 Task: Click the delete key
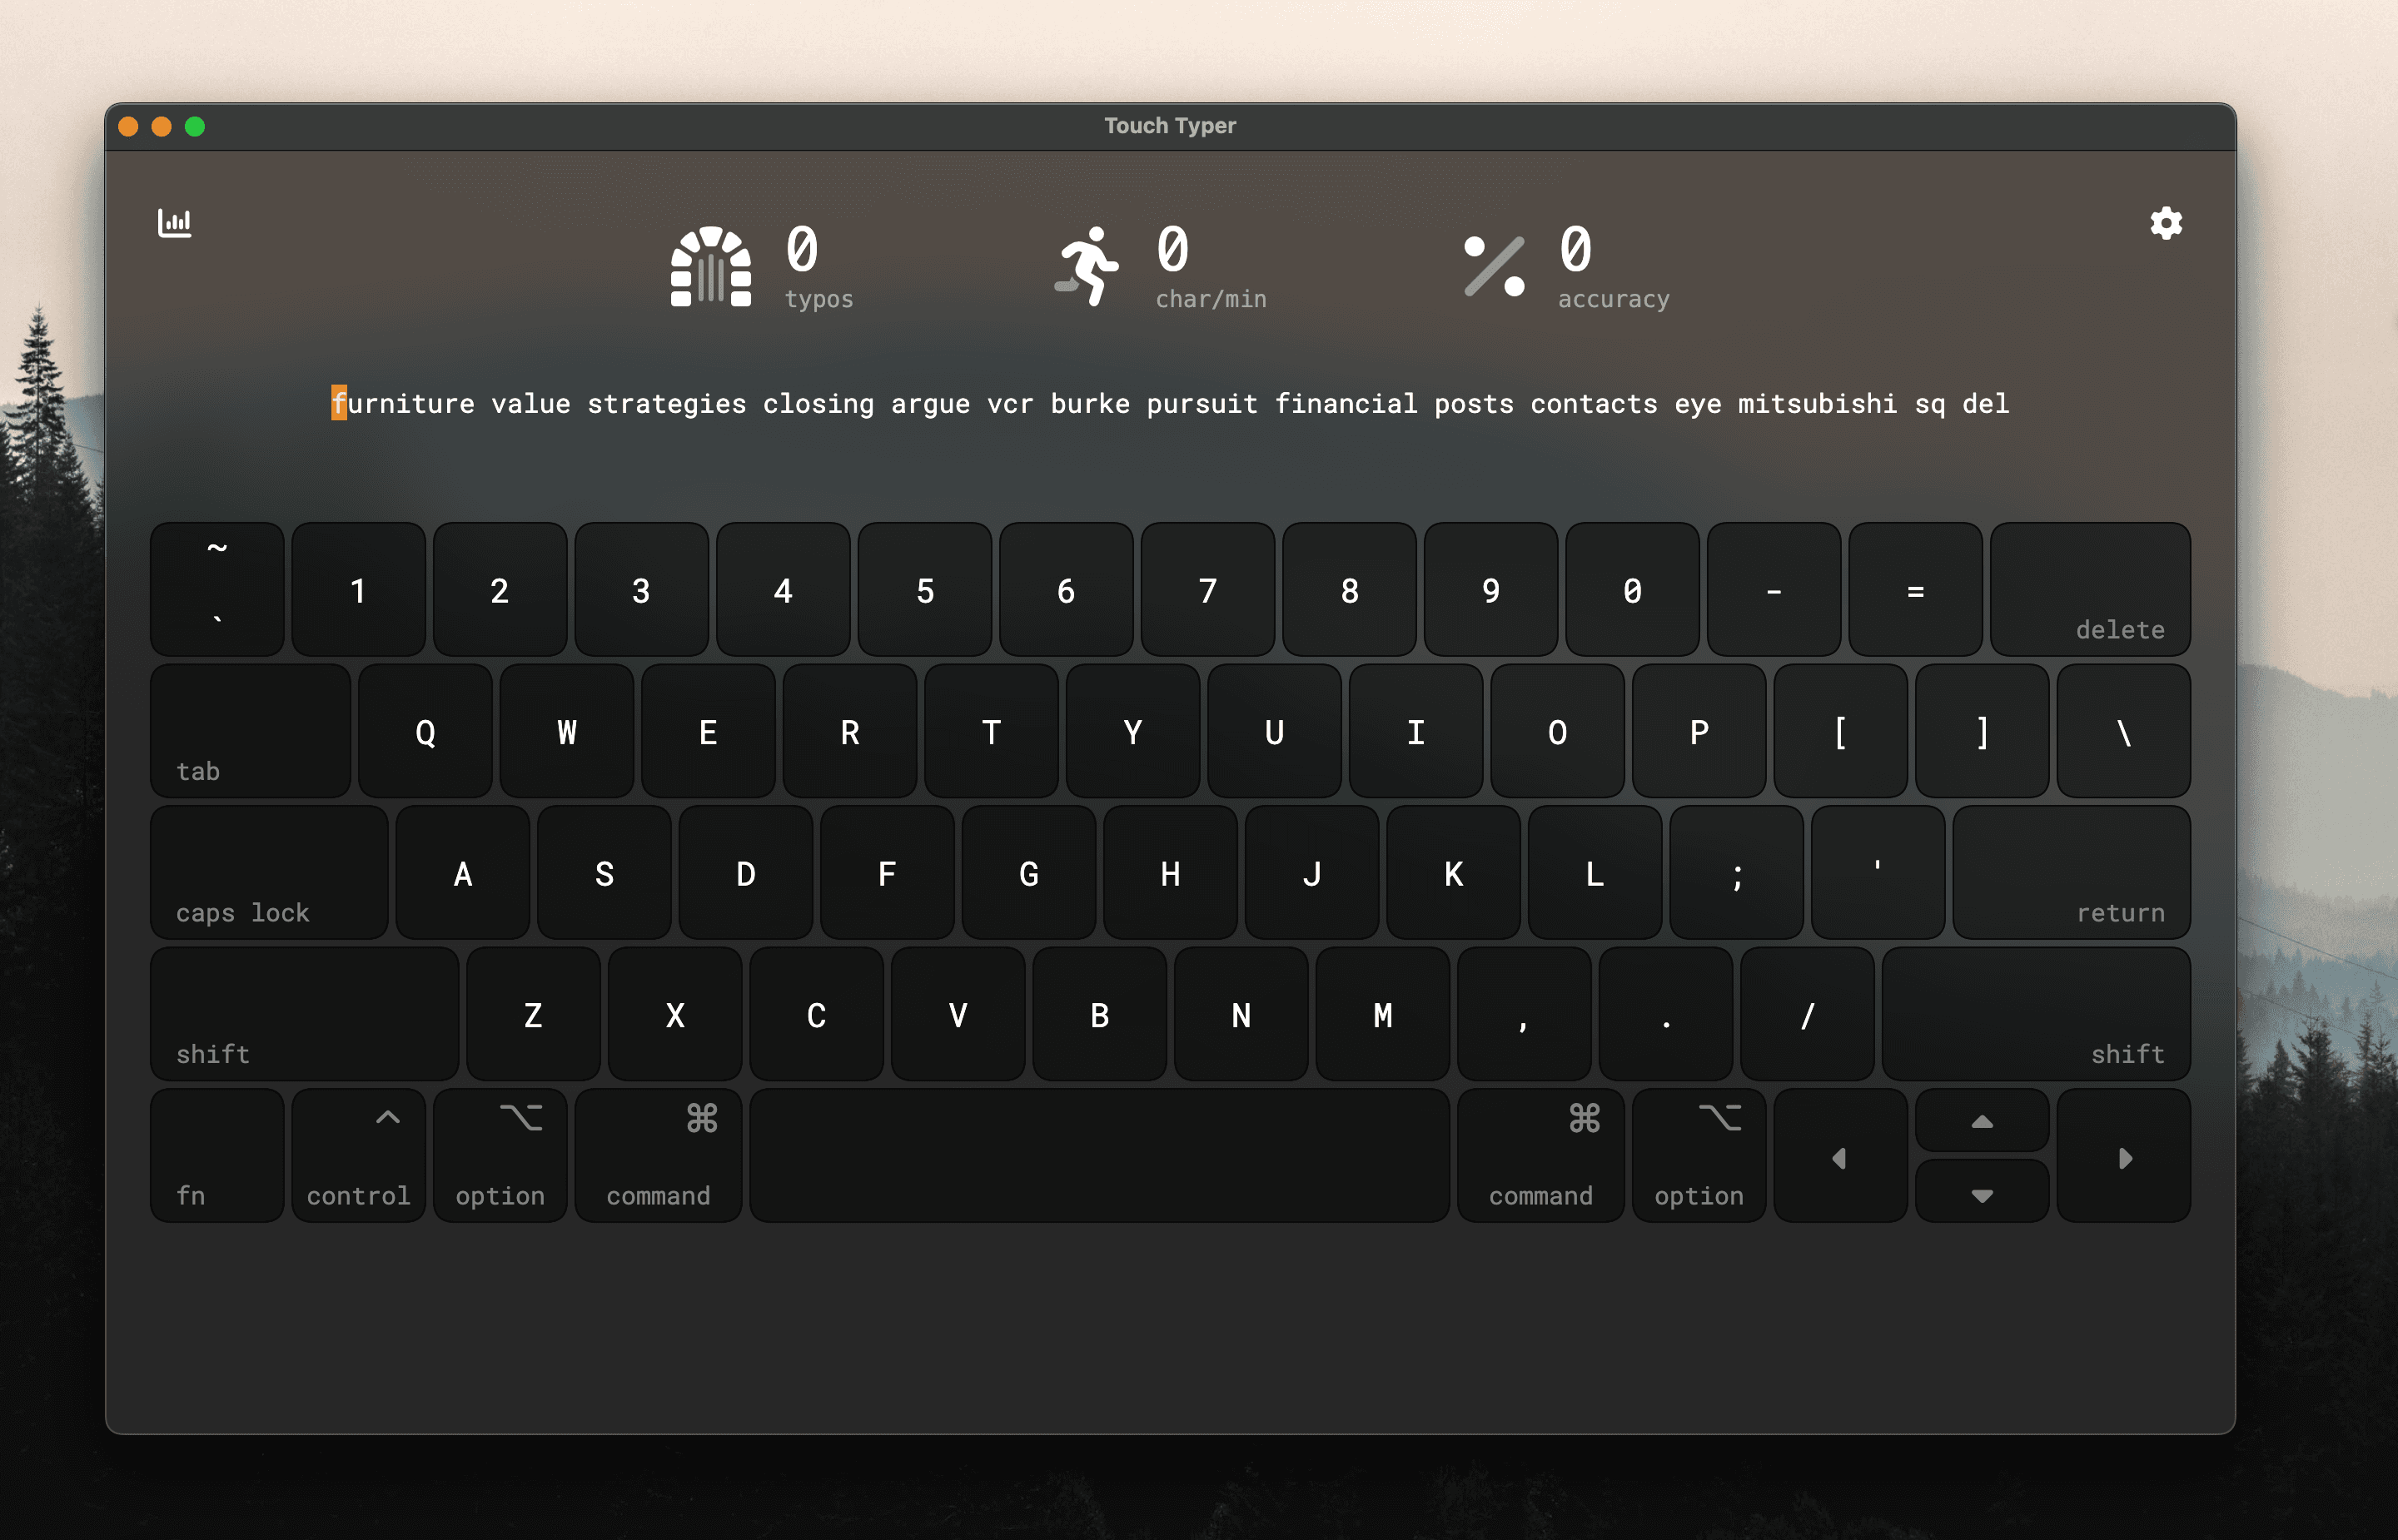pyautogui.click(x=2090, y=590)
